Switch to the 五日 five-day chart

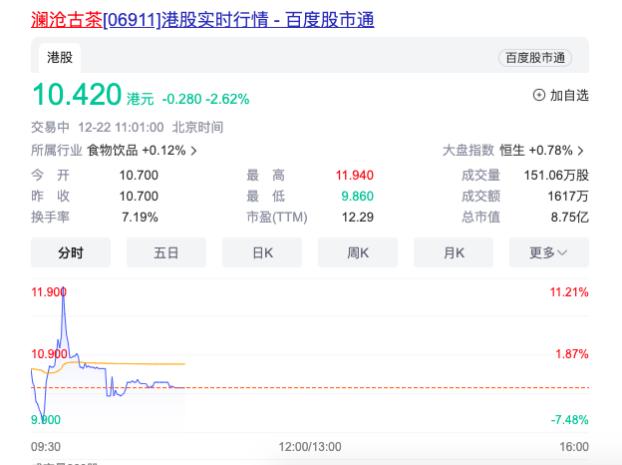pyautogui.click(x=166, y=253)
